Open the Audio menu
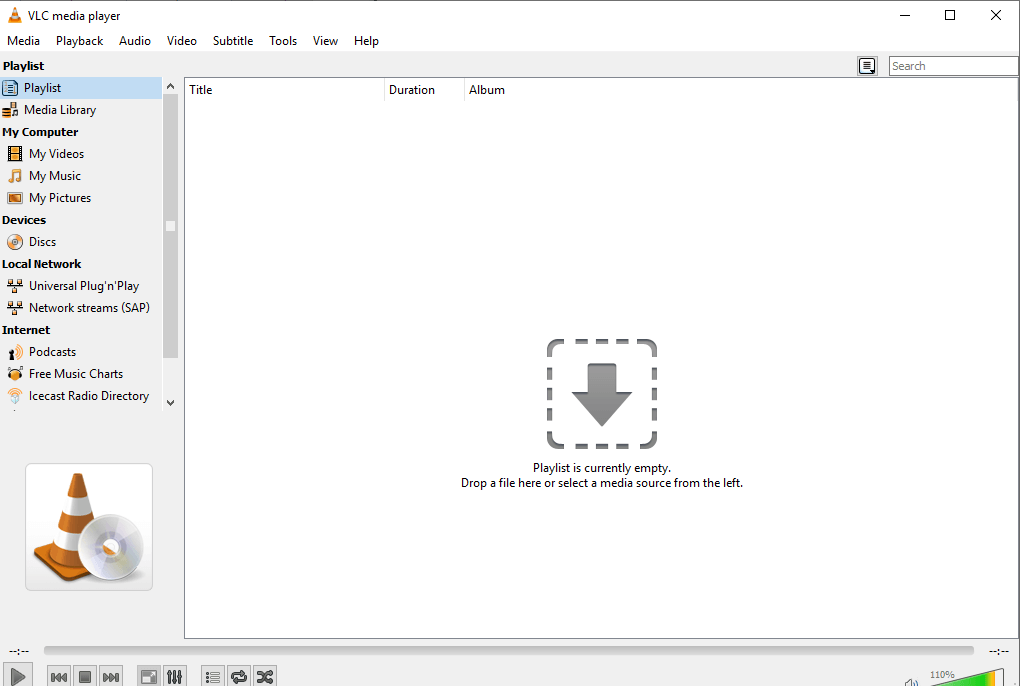Image resolution: width=1020 pixels, height=686 pixels. click(x=135, y=41)
